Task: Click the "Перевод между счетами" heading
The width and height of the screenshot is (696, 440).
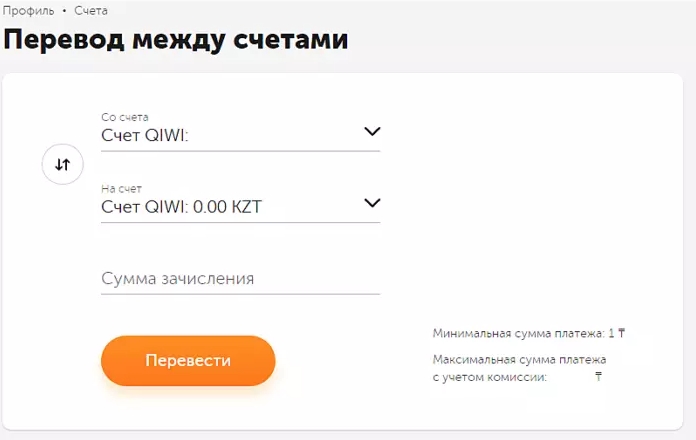Action: [x=176, y=40]
